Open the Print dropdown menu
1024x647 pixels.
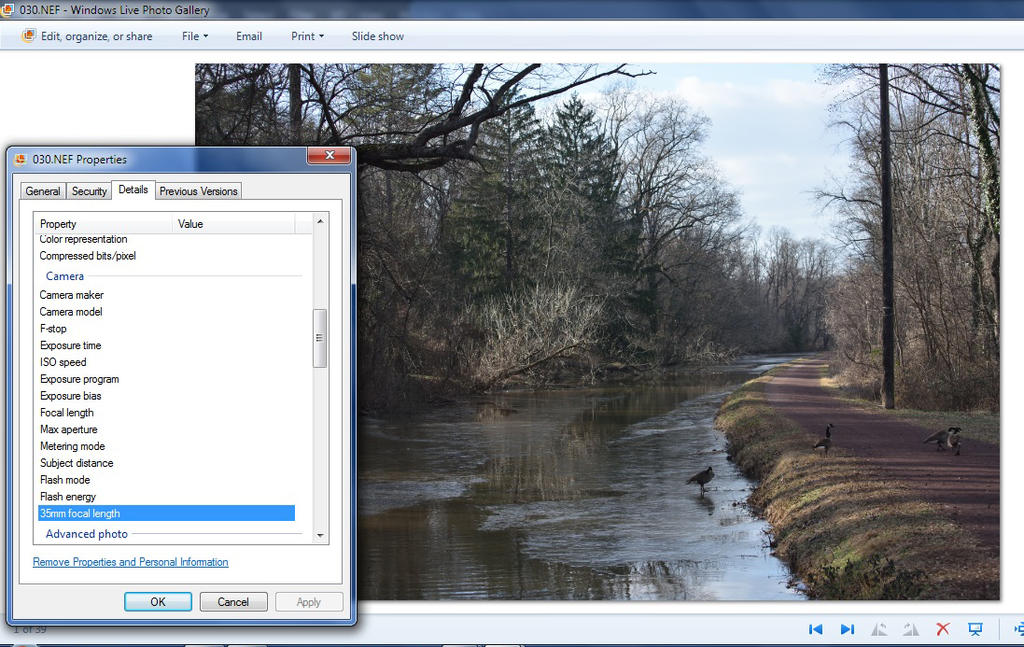click(307, 36)
